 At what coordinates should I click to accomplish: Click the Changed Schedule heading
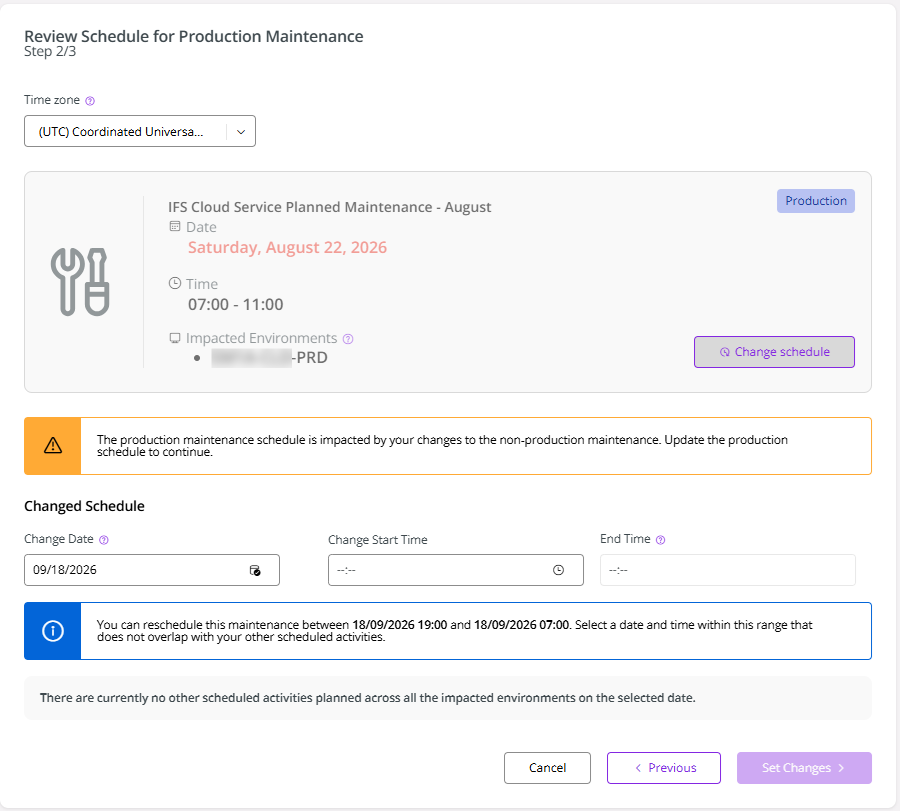coord(84,506)
